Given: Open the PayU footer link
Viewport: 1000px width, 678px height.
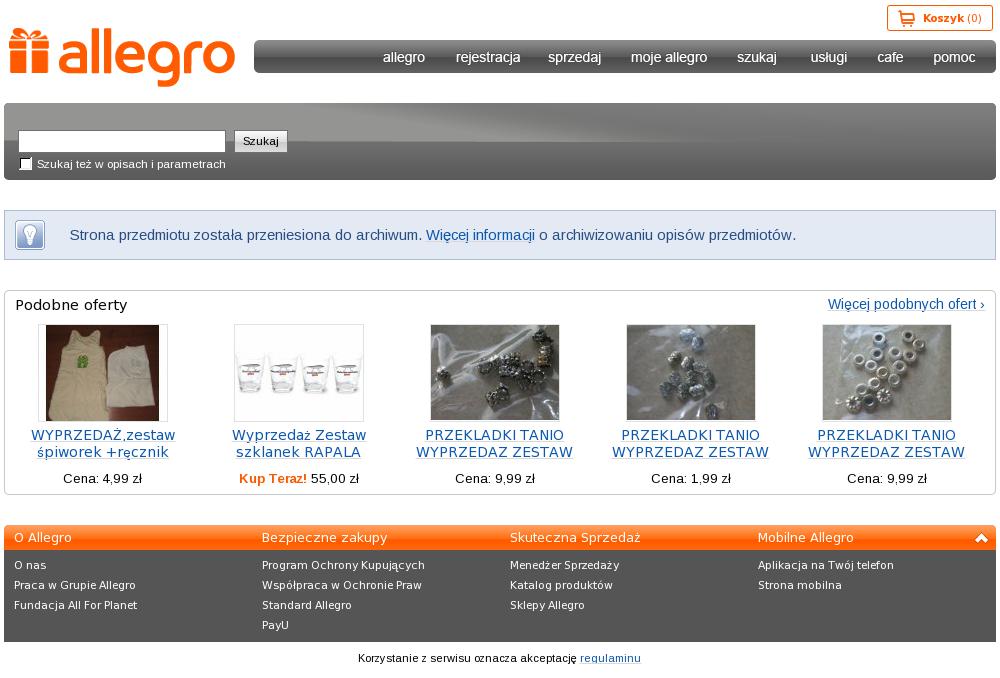Looking at the screenshot, I should (x=275, y=625).
